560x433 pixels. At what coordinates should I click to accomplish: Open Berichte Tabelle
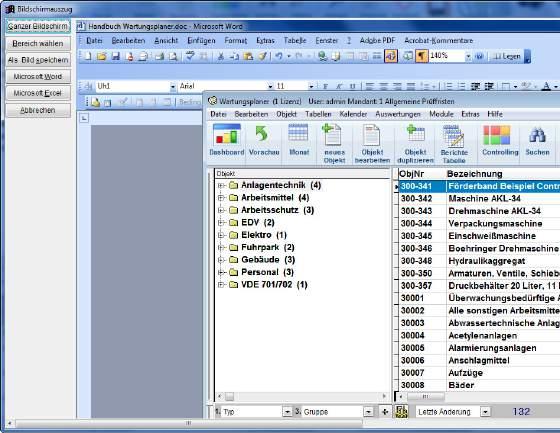tap(454, 144)
